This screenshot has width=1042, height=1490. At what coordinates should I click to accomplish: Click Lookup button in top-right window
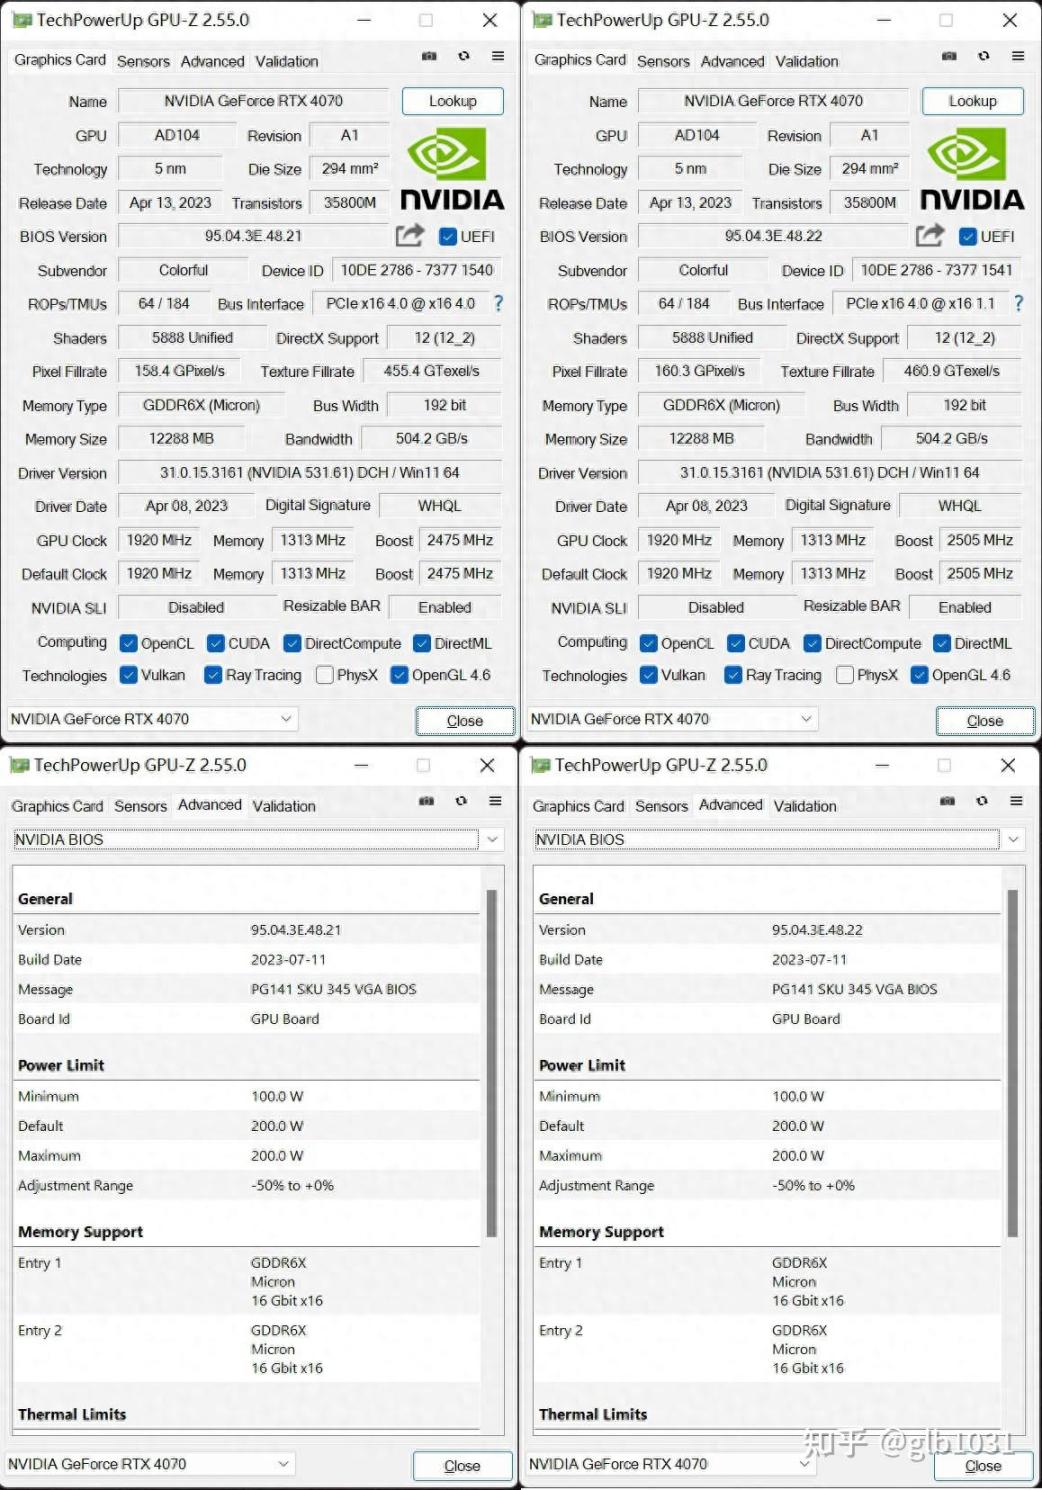[x=972, y=101]
